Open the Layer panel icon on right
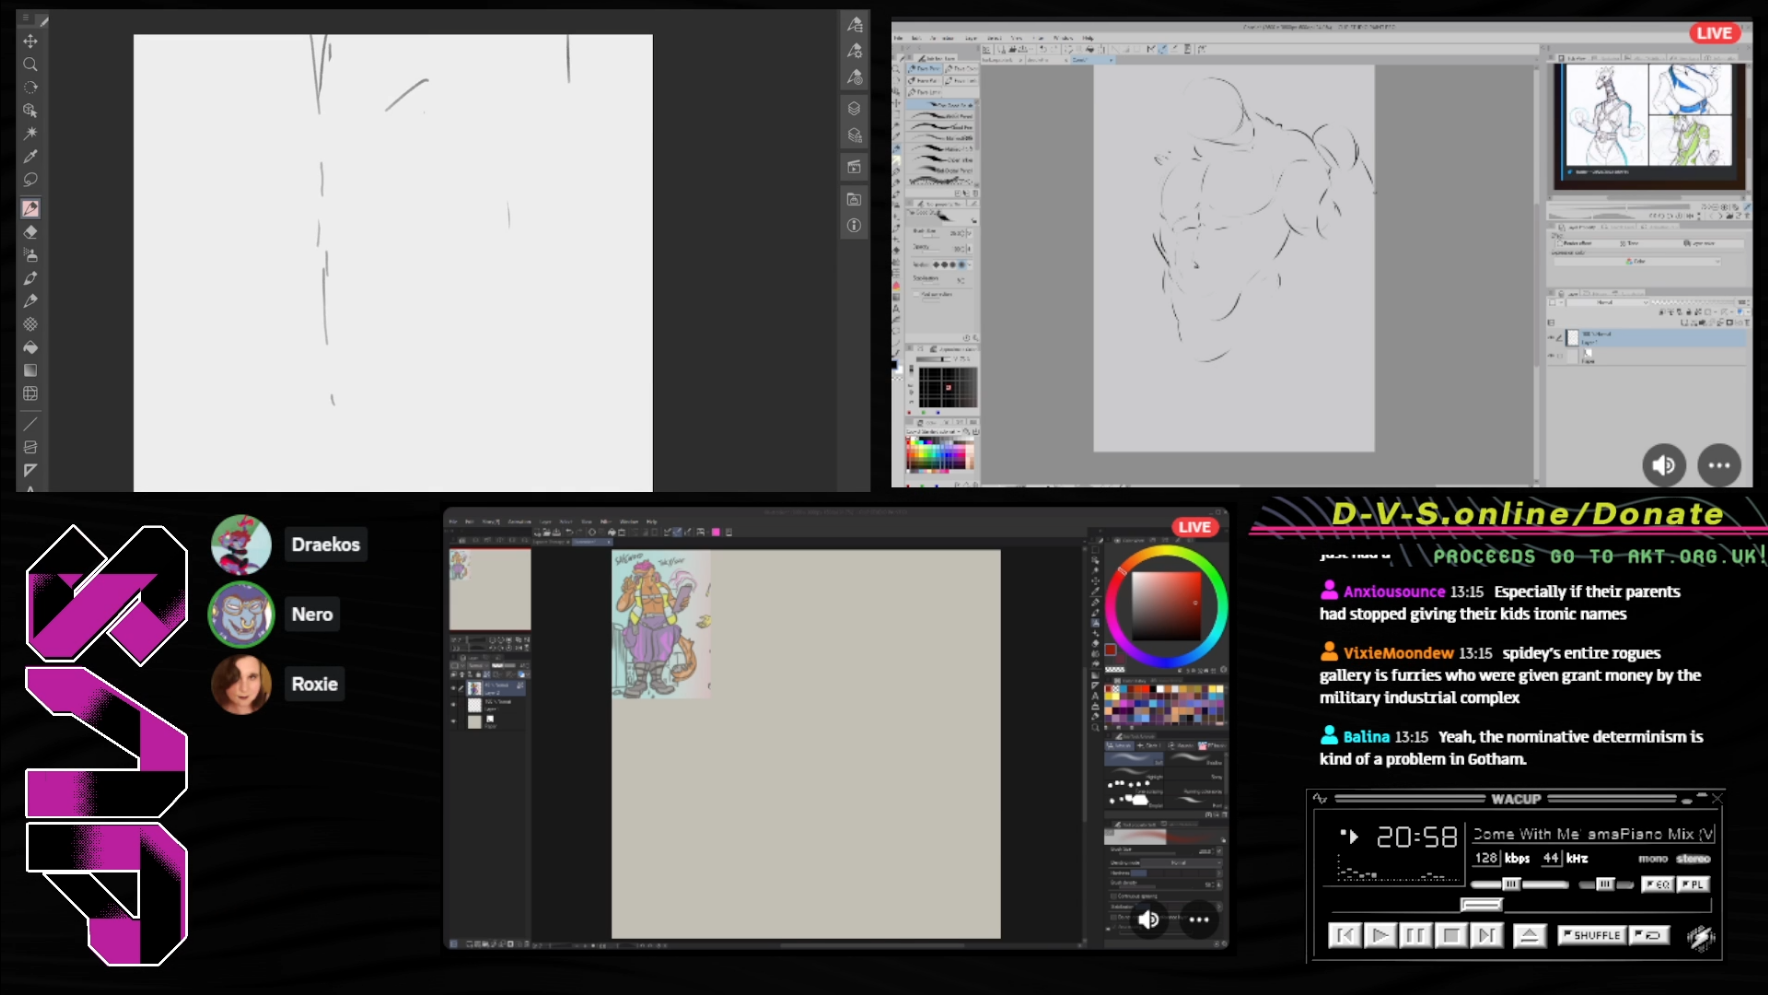 (854, 108)
